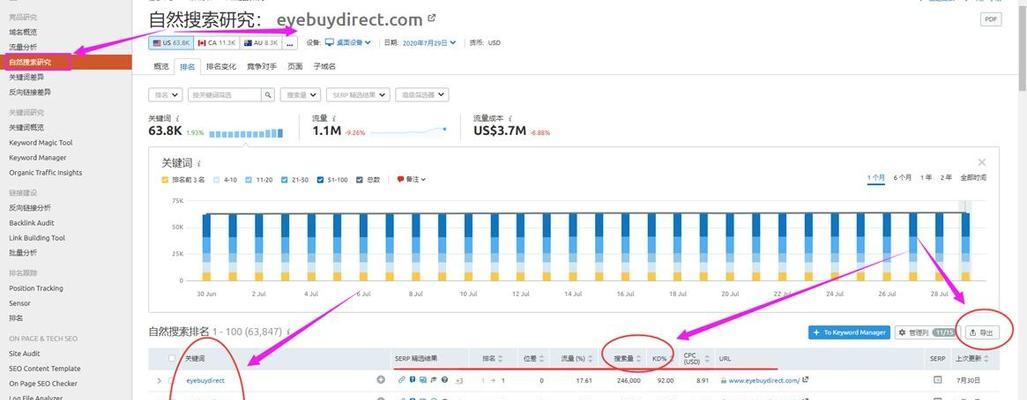Switch to the 概览 tab
Screen dimensions: 1027x400
[x=161, y=66]
